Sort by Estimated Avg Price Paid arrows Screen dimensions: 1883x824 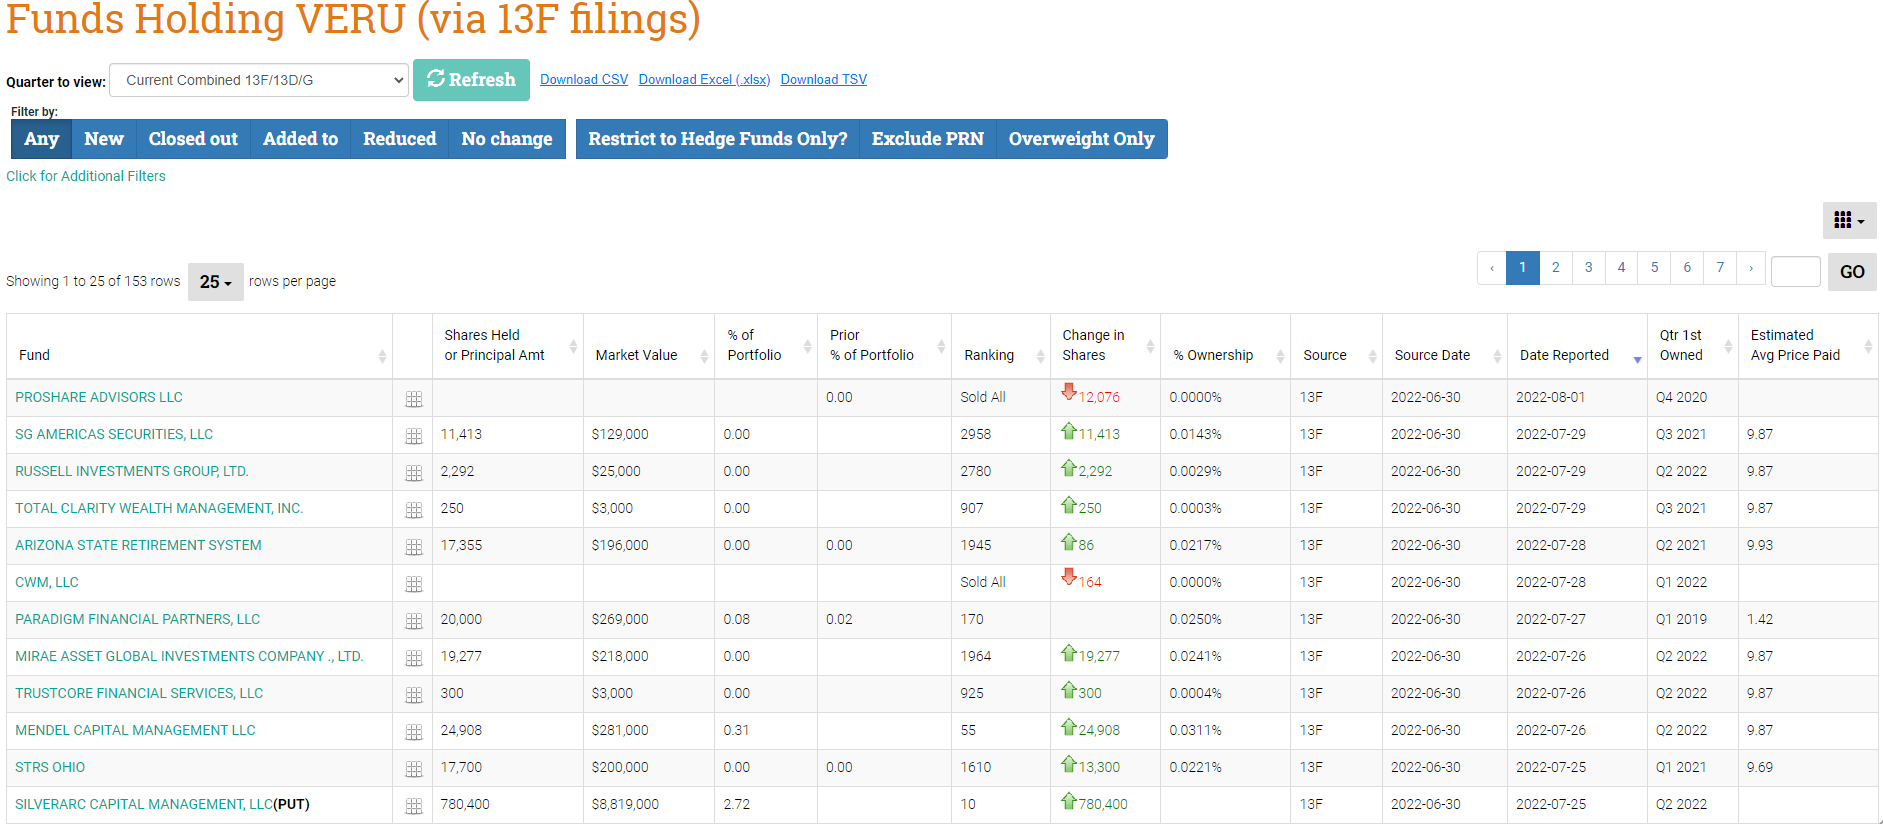1868,346
